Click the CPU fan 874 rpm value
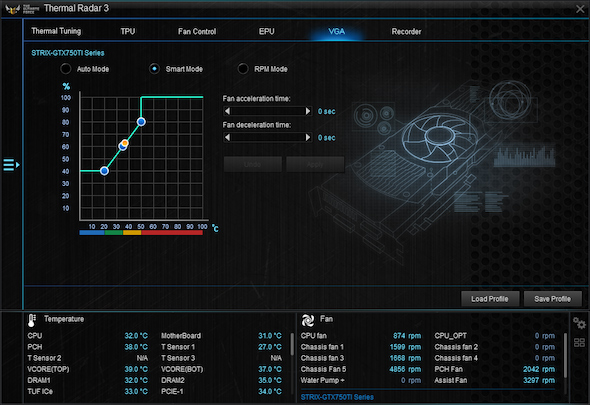Image resolution: width=590 pixels, height=405 pixels. (407, 336)
